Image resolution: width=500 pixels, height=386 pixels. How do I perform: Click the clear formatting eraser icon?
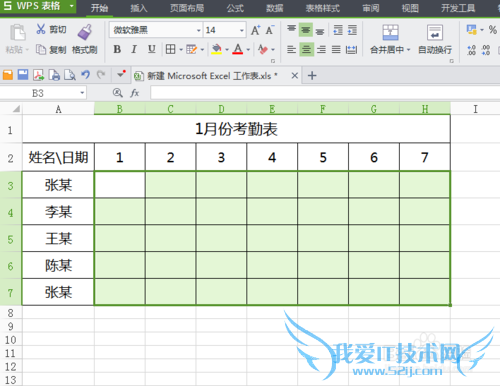click(263, 49)
